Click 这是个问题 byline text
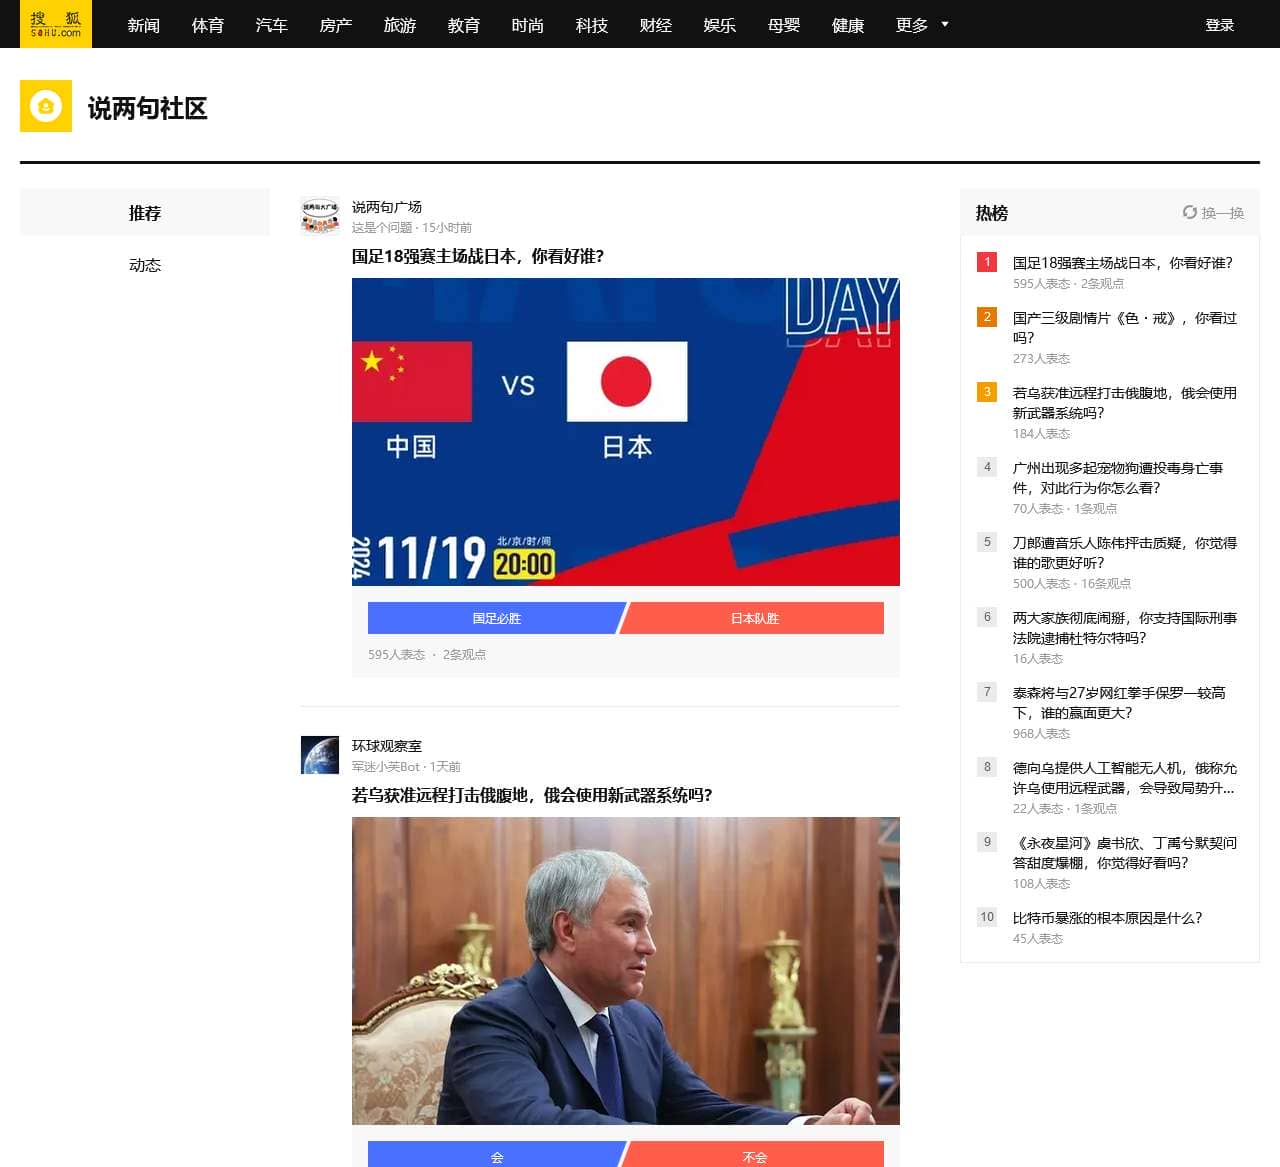Image resolution: width=1280 pixels, height=1167 pixels. pos(382,228)
